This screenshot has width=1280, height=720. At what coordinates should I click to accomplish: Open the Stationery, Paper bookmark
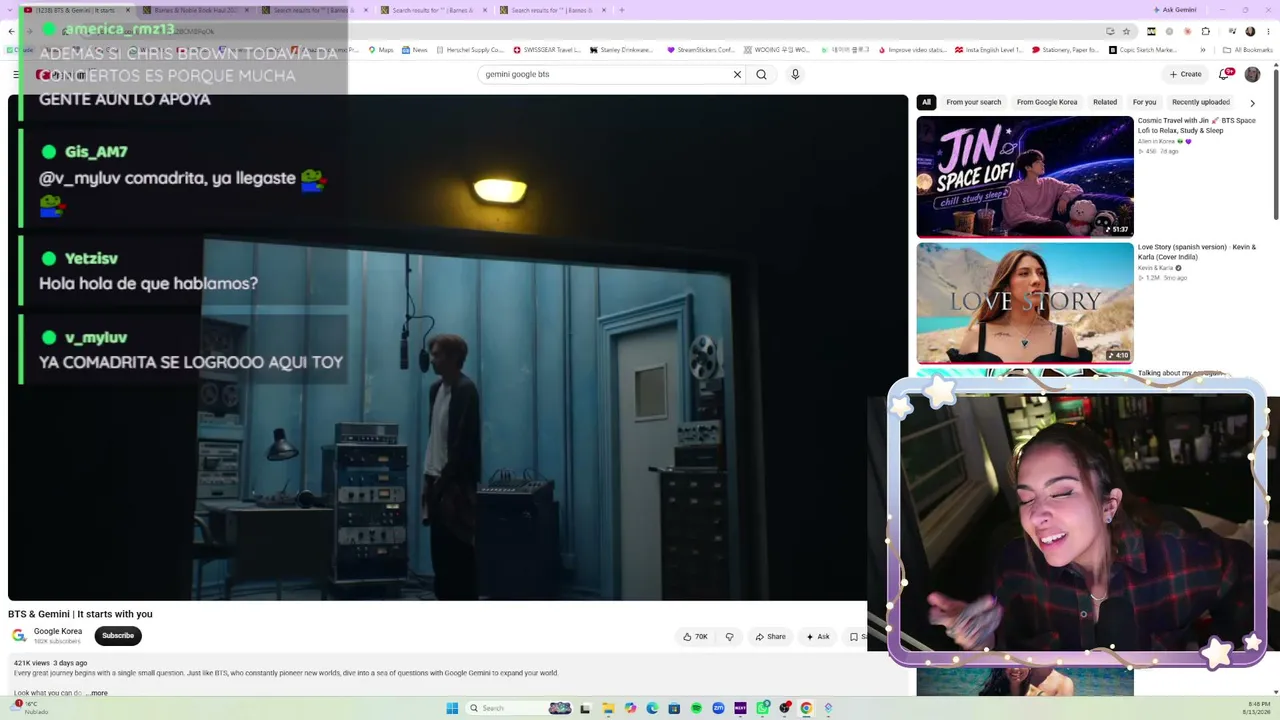[1065, 50]
